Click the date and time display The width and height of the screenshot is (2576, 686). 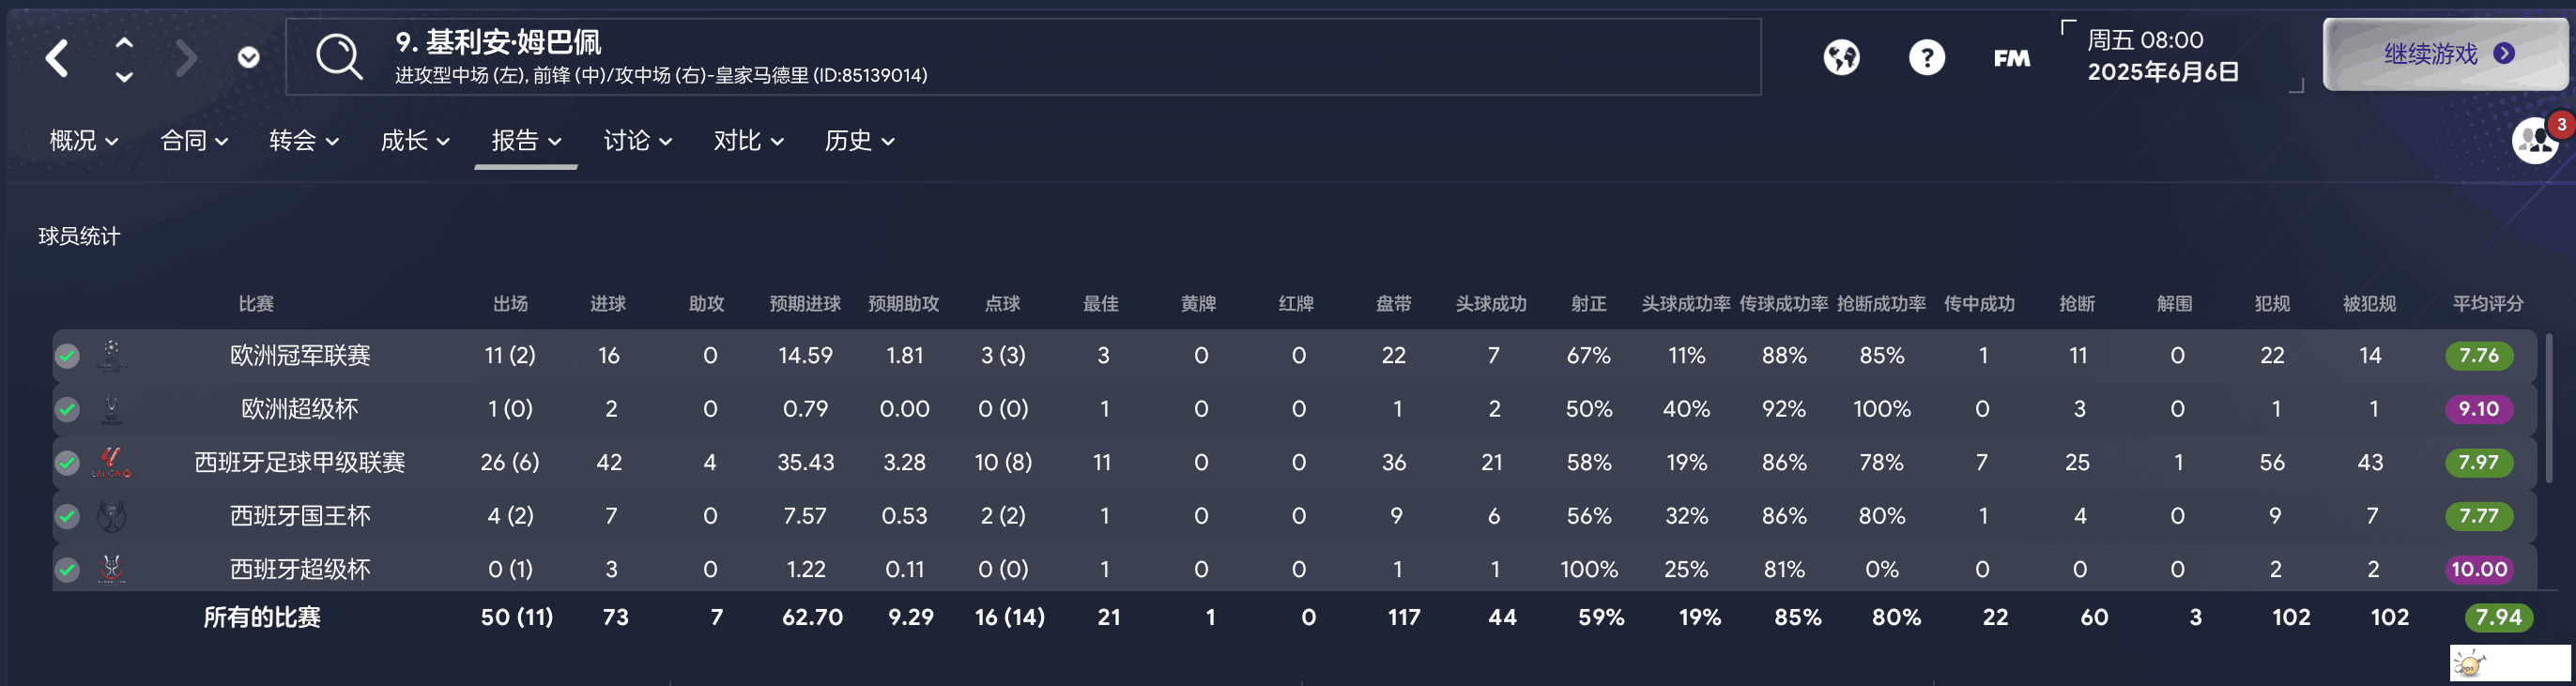click(2162, 56)
